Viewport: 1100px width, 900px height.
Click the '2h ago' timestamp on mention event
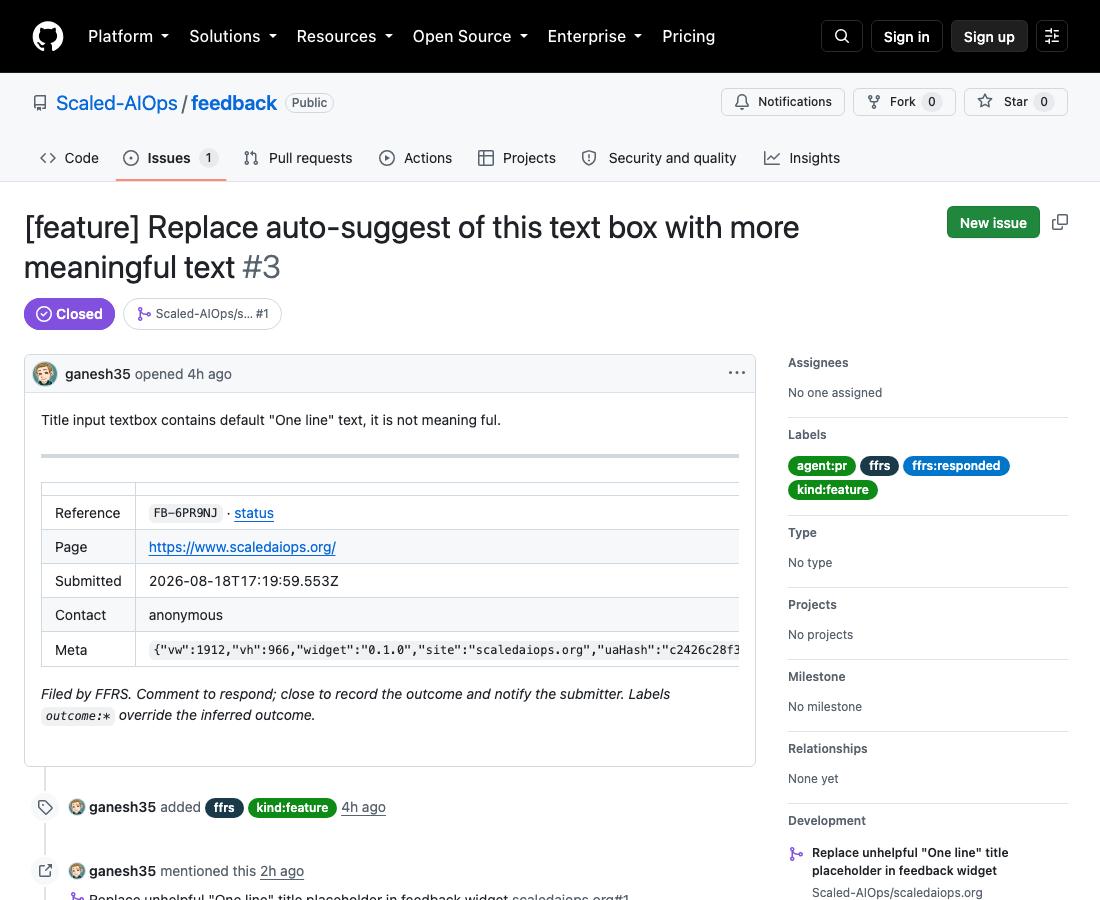282,871
